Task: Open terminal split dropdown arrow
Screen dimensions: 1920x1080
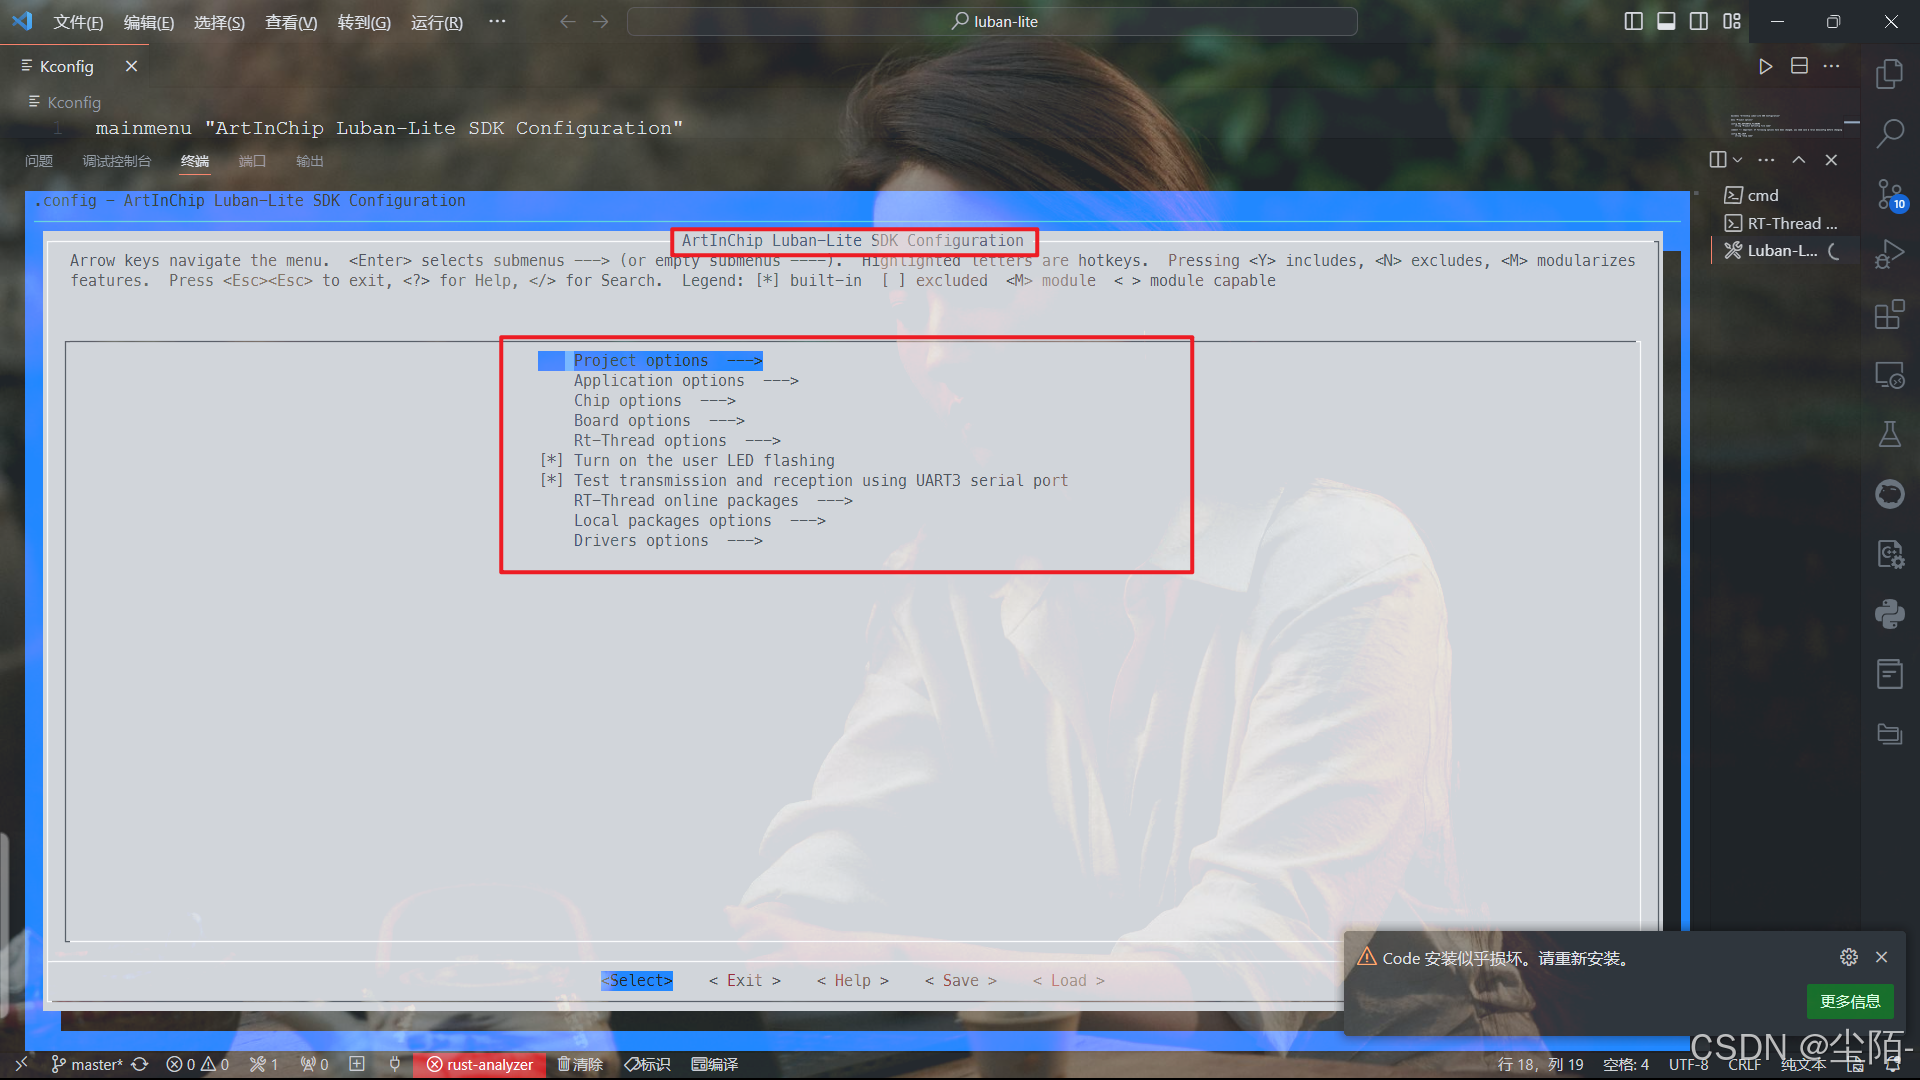Action: [x=1738, y=160]
